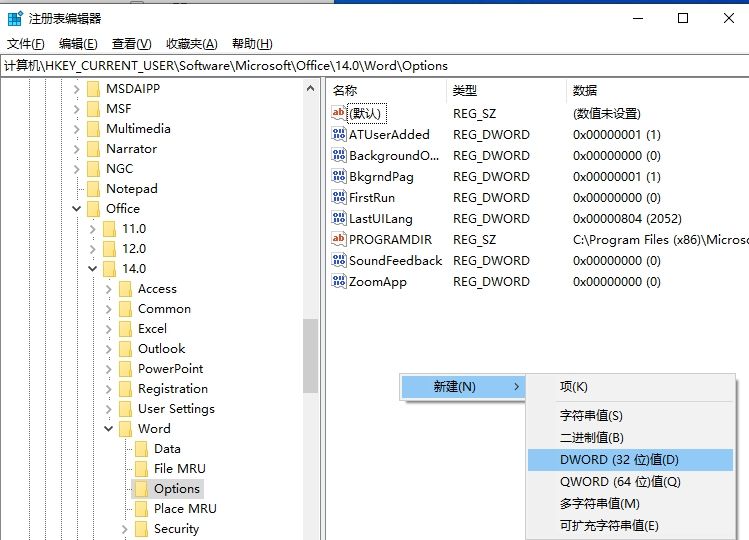
Task: Open the 帮助(H) menu
Action: click(x=252, y=44)
